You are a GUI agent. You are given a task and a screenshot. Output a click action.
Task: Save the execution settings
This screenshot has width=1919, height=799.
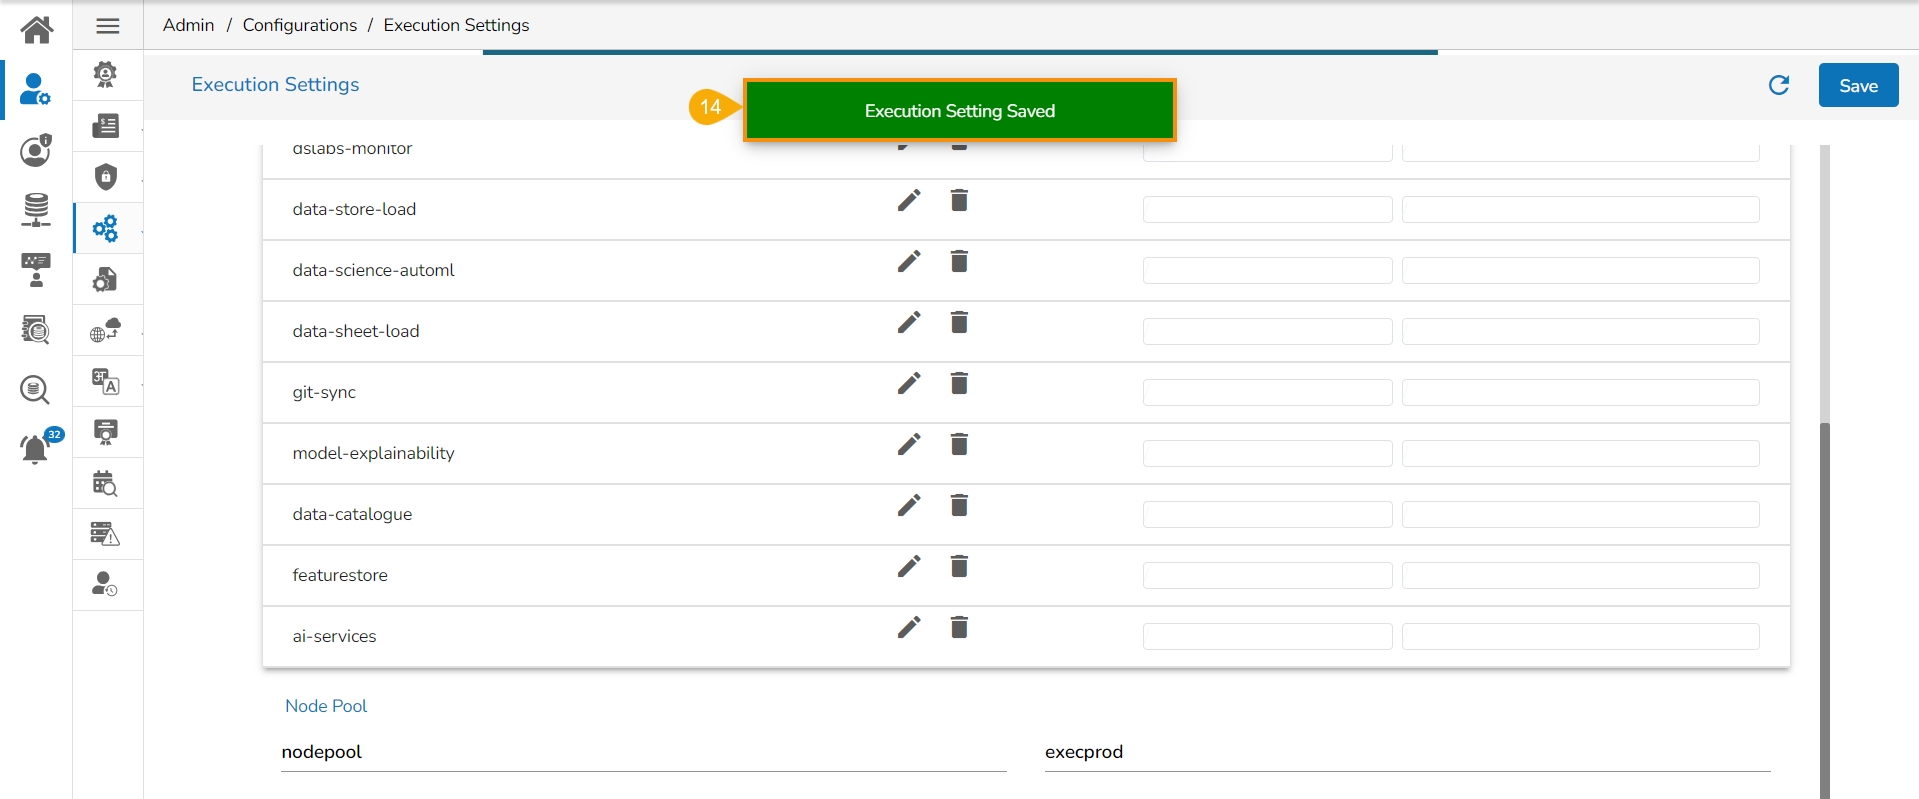[1858, 85]
